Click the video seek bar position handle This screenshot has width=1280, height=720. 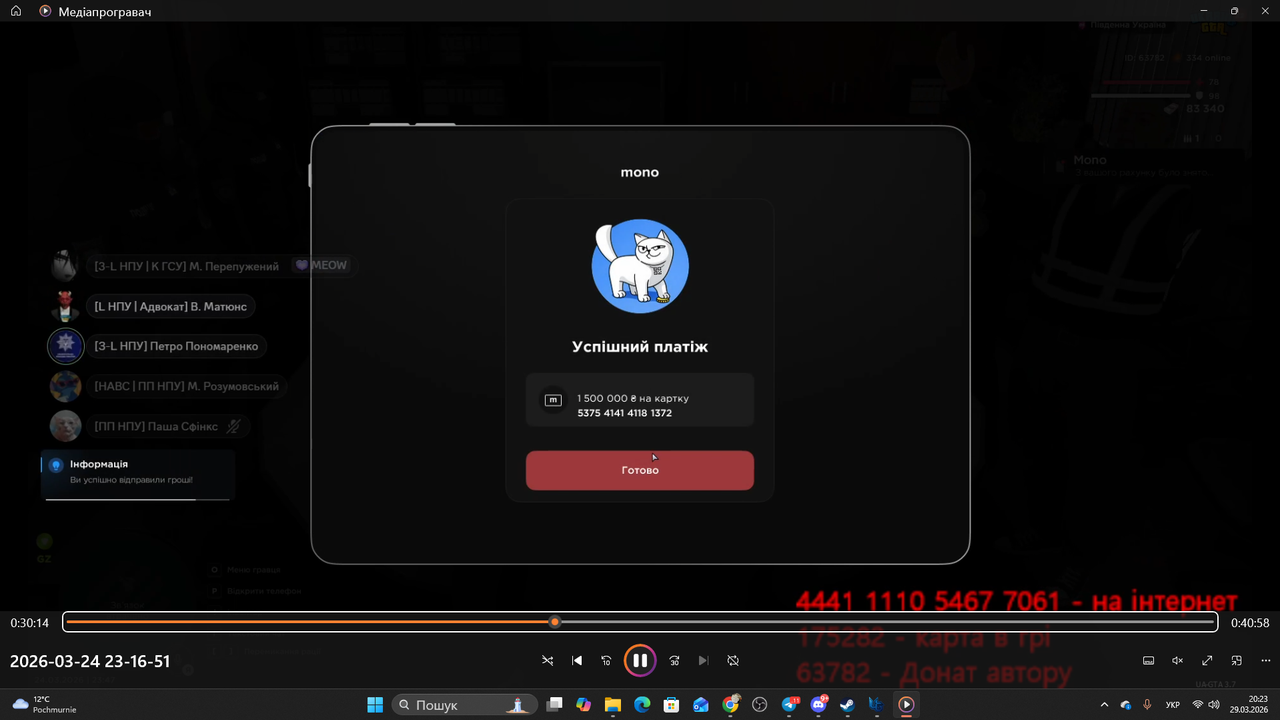click(x=555, y=622)
